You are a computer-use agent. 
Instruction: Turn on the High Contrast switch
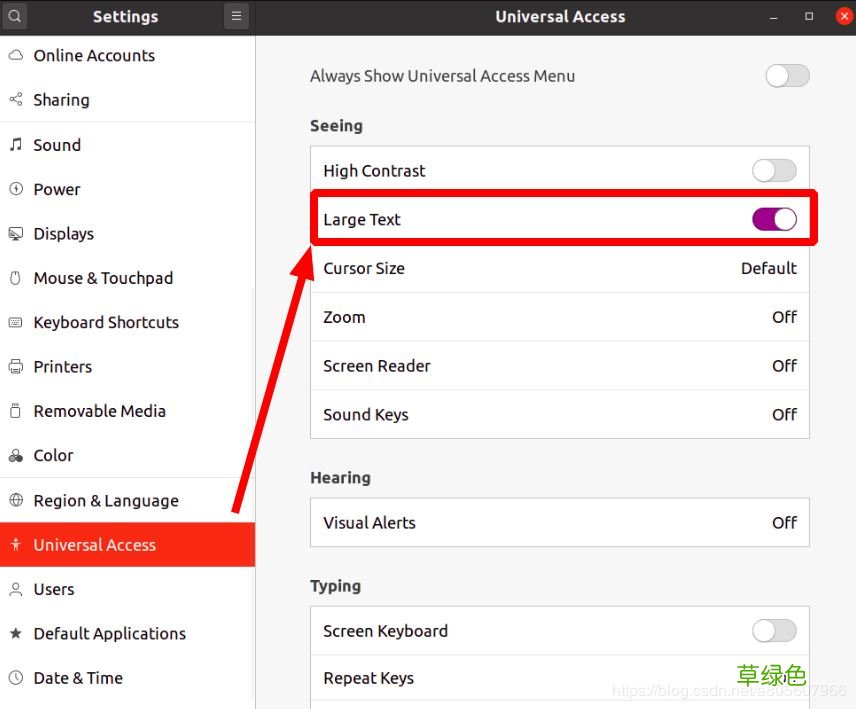(x=774, y=171)
